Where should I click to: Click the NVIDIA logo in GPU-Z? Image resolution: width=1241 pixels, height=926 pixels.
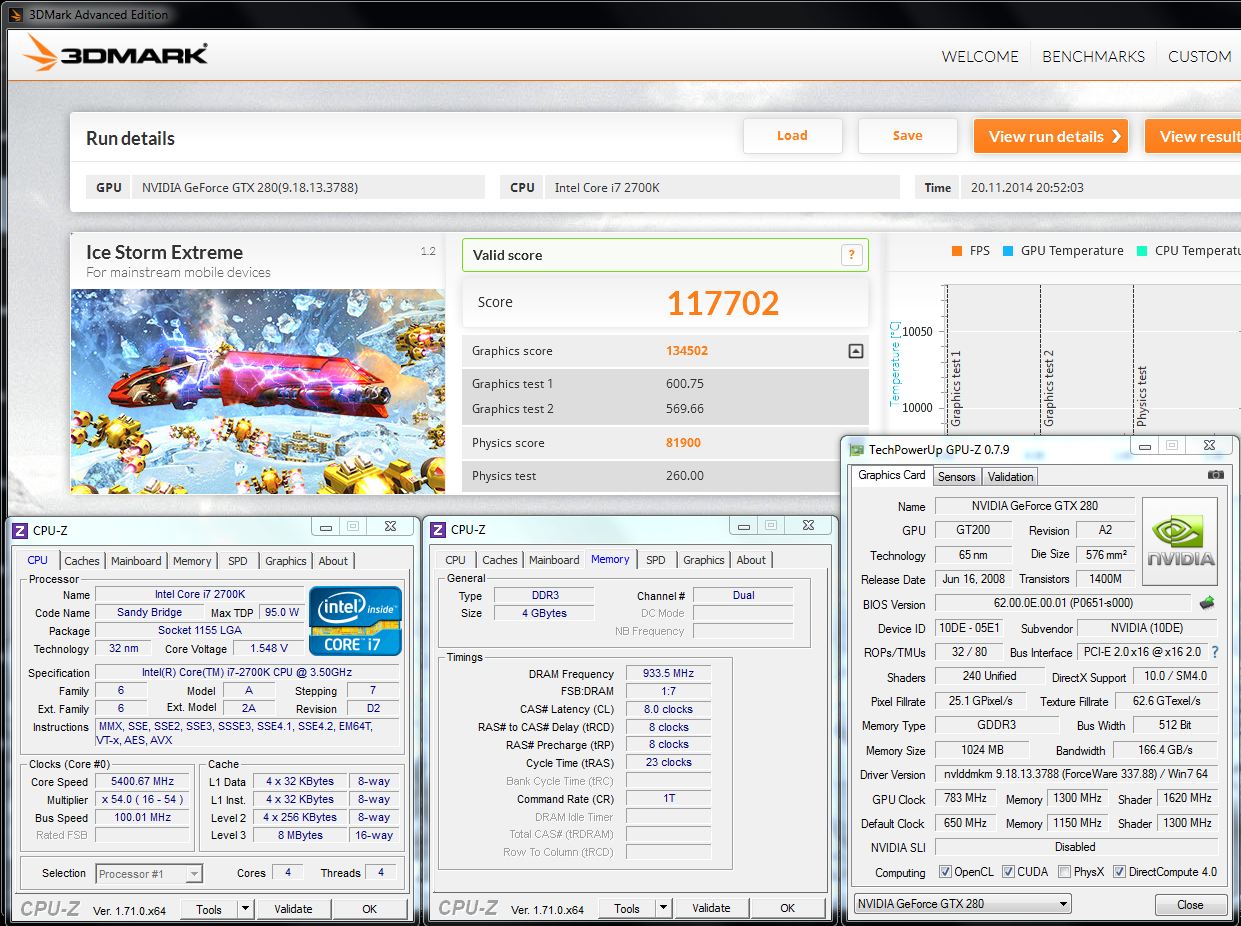point(1180,541)
